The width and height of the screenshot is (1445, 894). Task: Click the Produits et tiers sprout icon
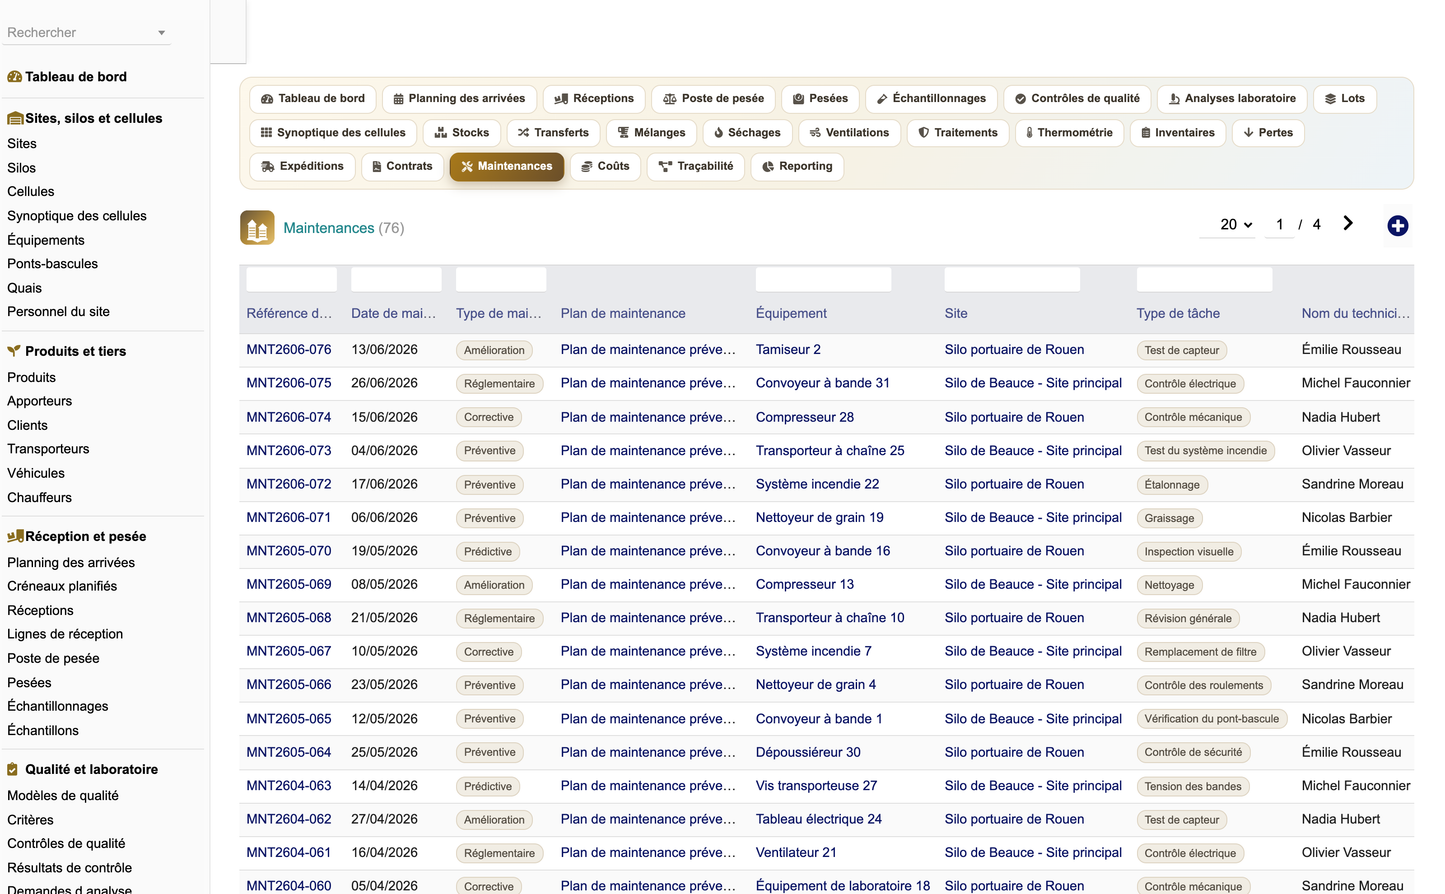pos(14,351)
